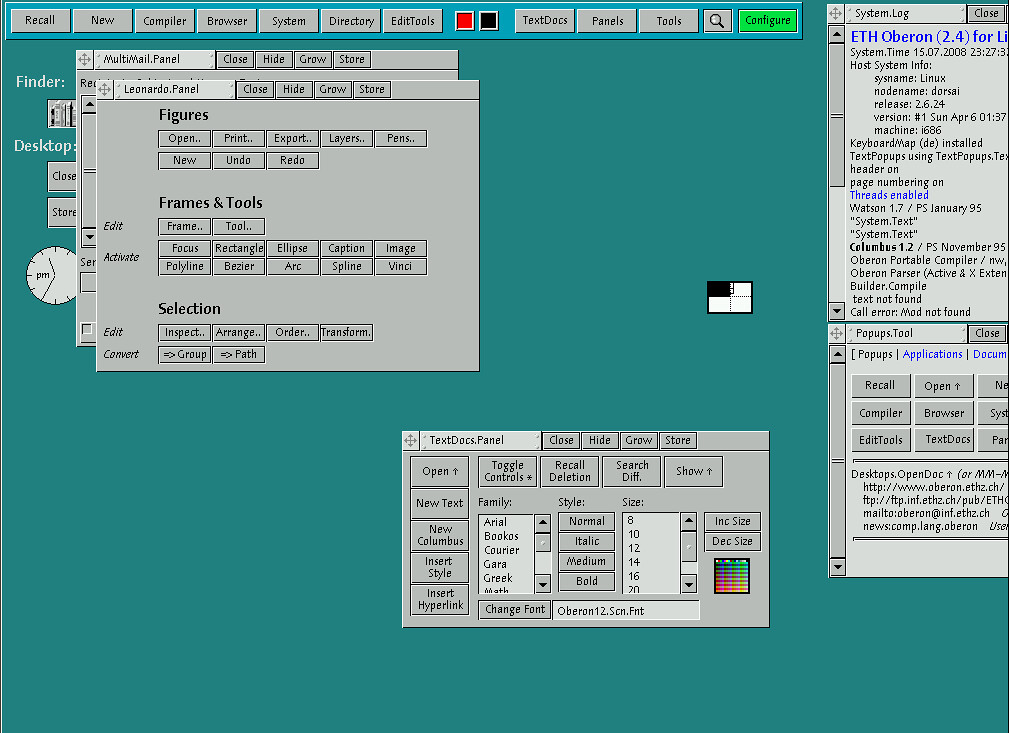The height and width of the screenshot is (733, 1010).
Task: Click the analog clock on the desktop
Action: coord(52,275)
